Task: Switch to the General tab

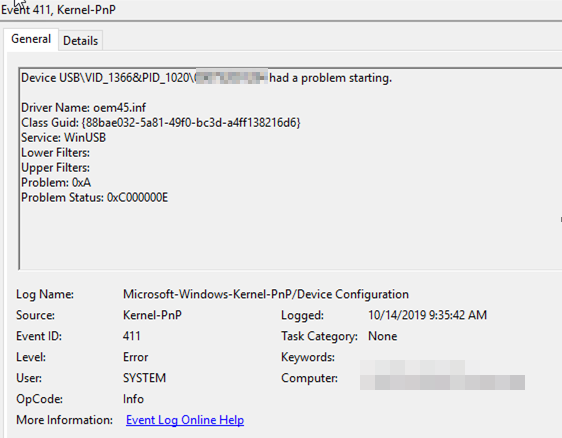Action: coord(31,39)
